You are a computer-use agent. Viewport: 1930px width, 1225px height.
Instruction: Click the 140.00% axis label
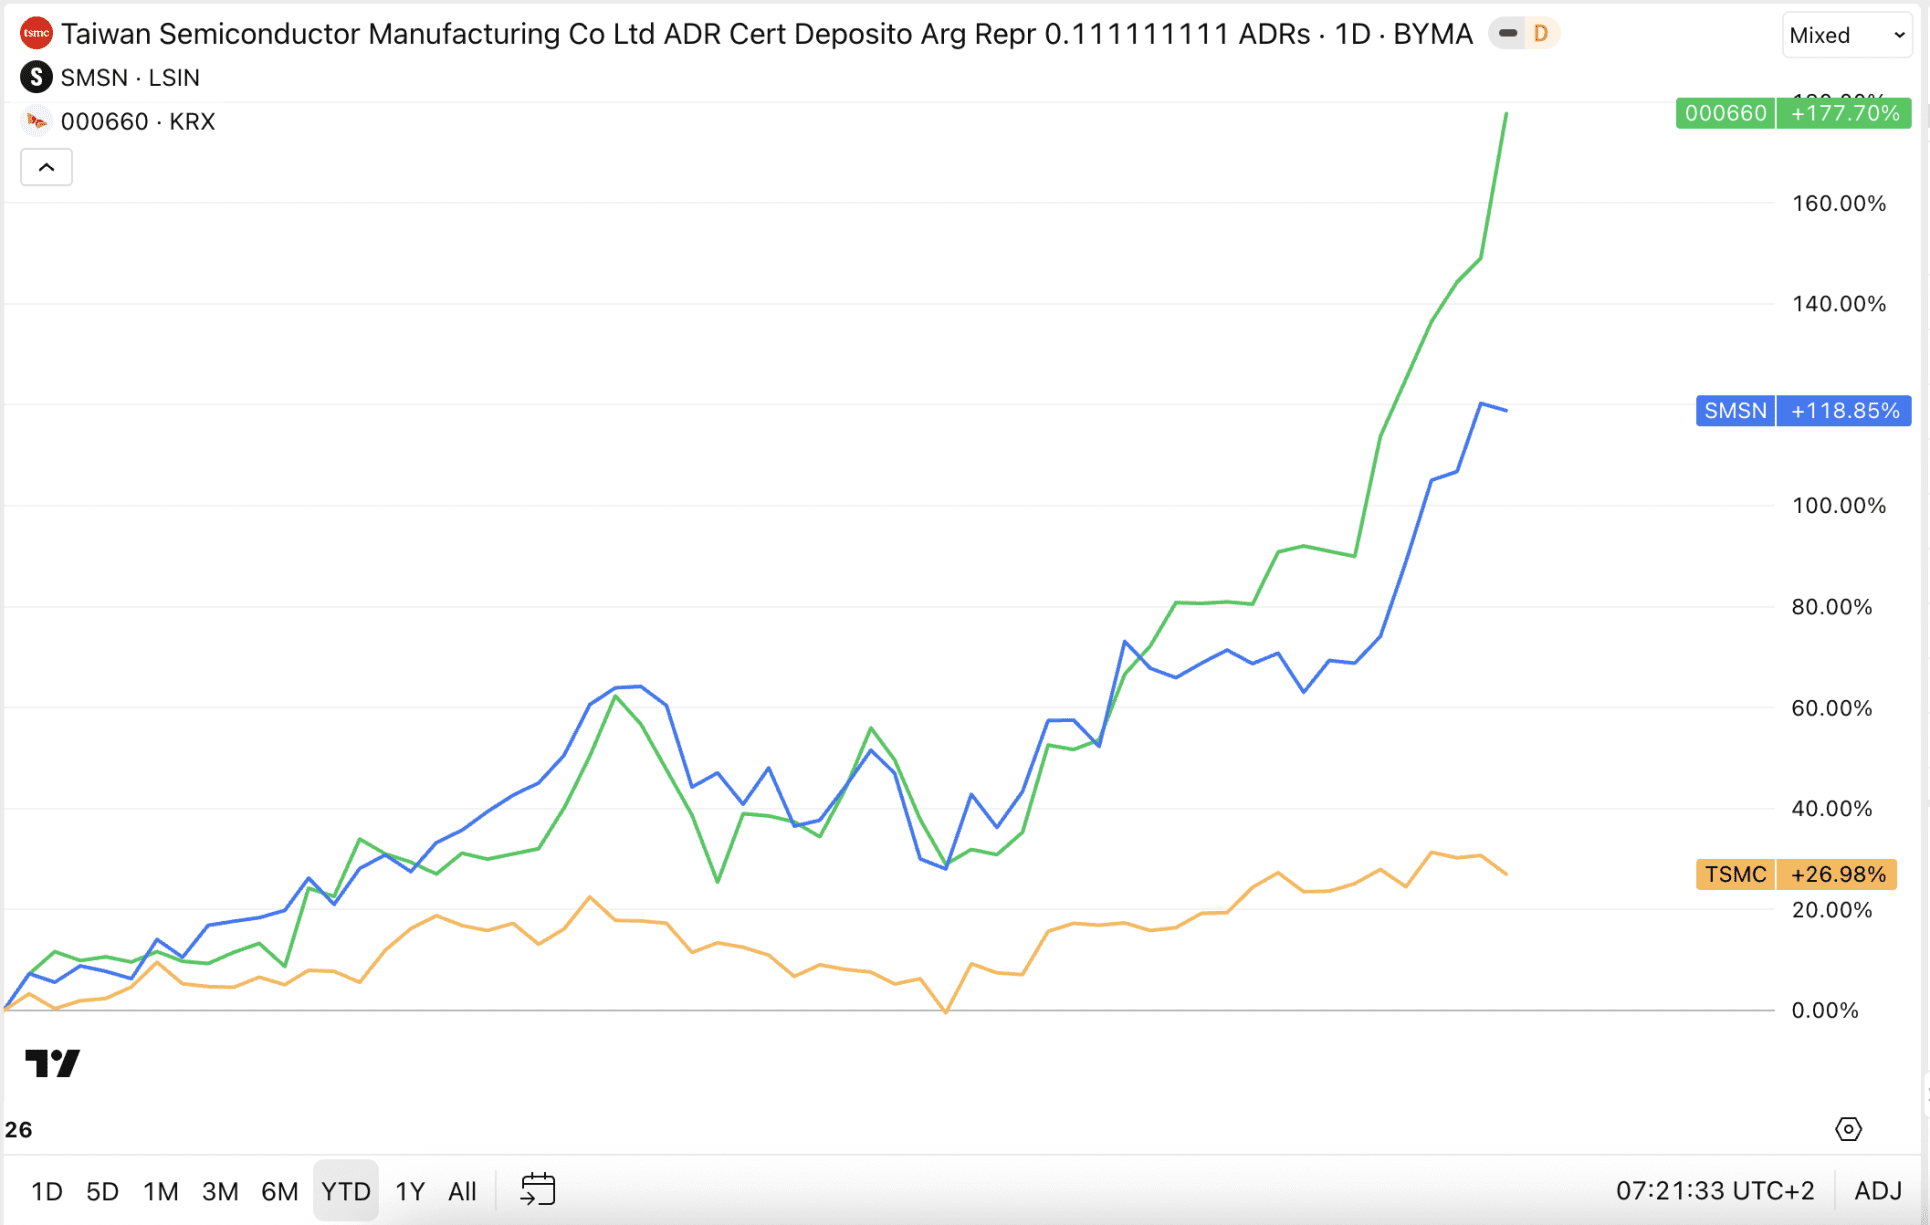pos(1839,304)
